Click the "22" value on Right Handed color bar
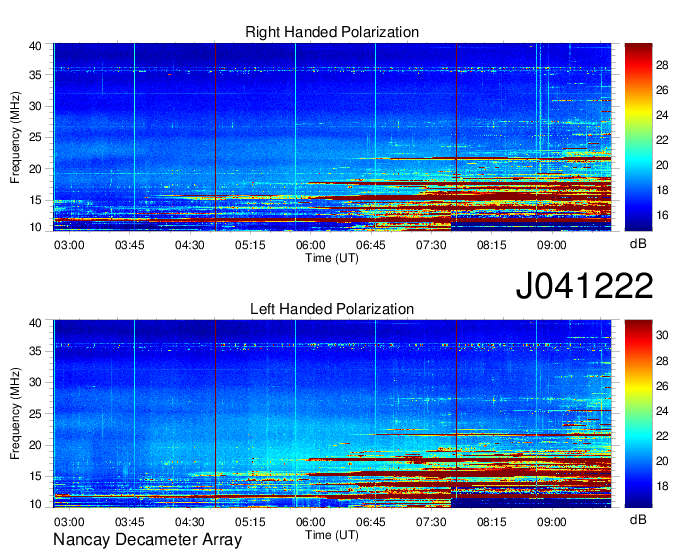680x552 pixels. [662, 140]
